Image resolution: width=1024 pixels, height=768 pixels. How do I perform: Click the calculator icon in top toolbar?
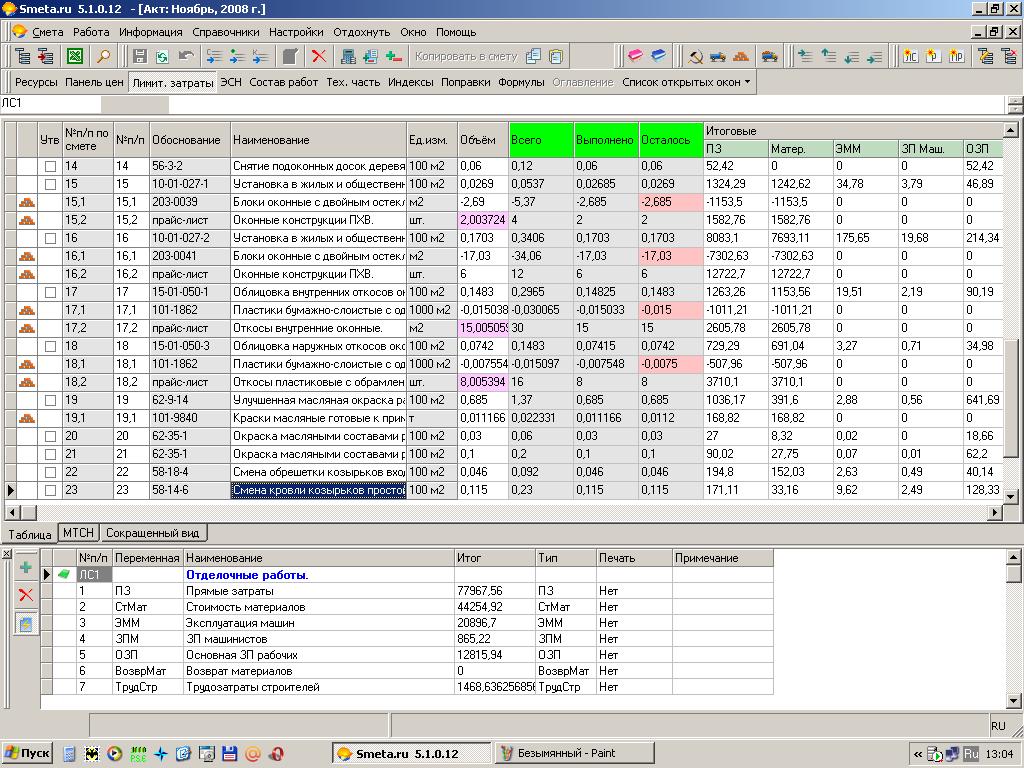click(348, 56)
